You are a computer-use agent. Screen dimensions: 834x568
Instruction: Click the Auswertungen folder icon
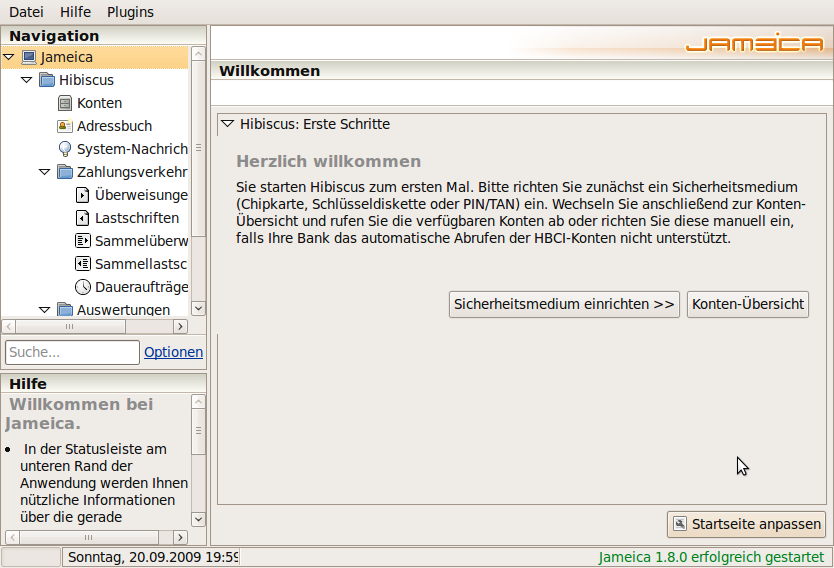[65, 310]
